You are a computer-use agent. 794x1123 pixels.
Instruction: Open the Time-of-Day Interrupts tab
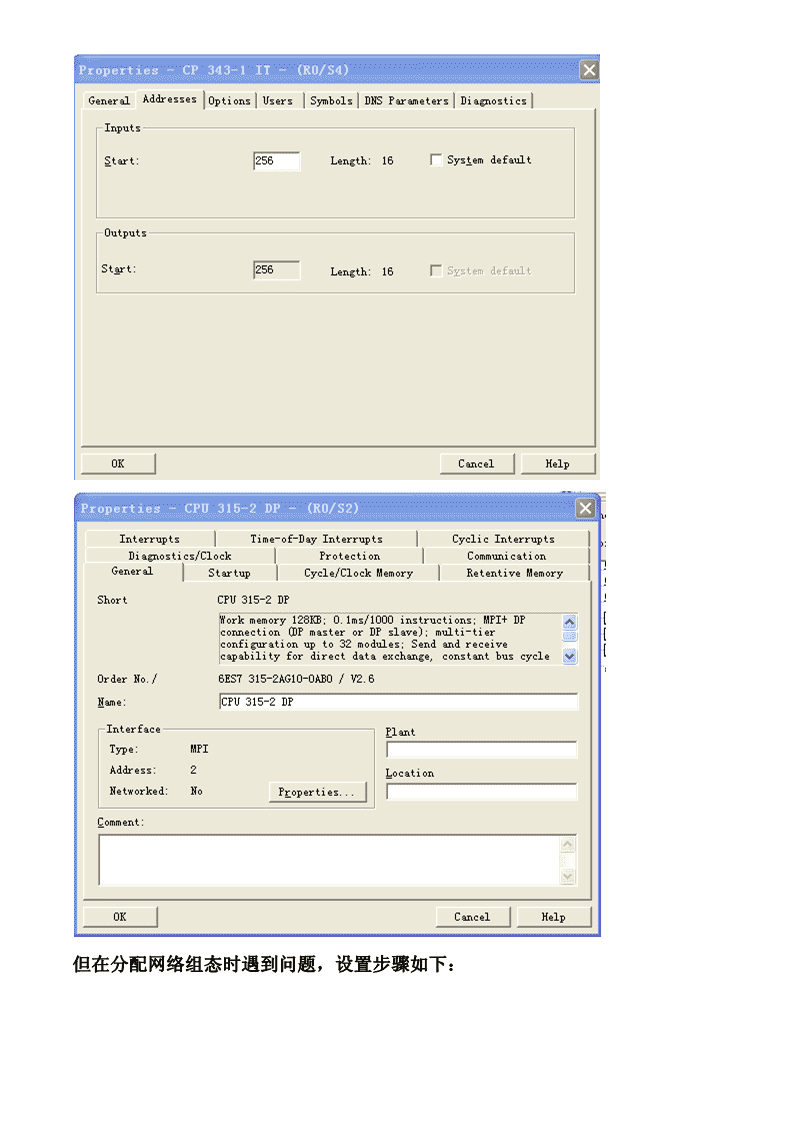tap(316, 539)
